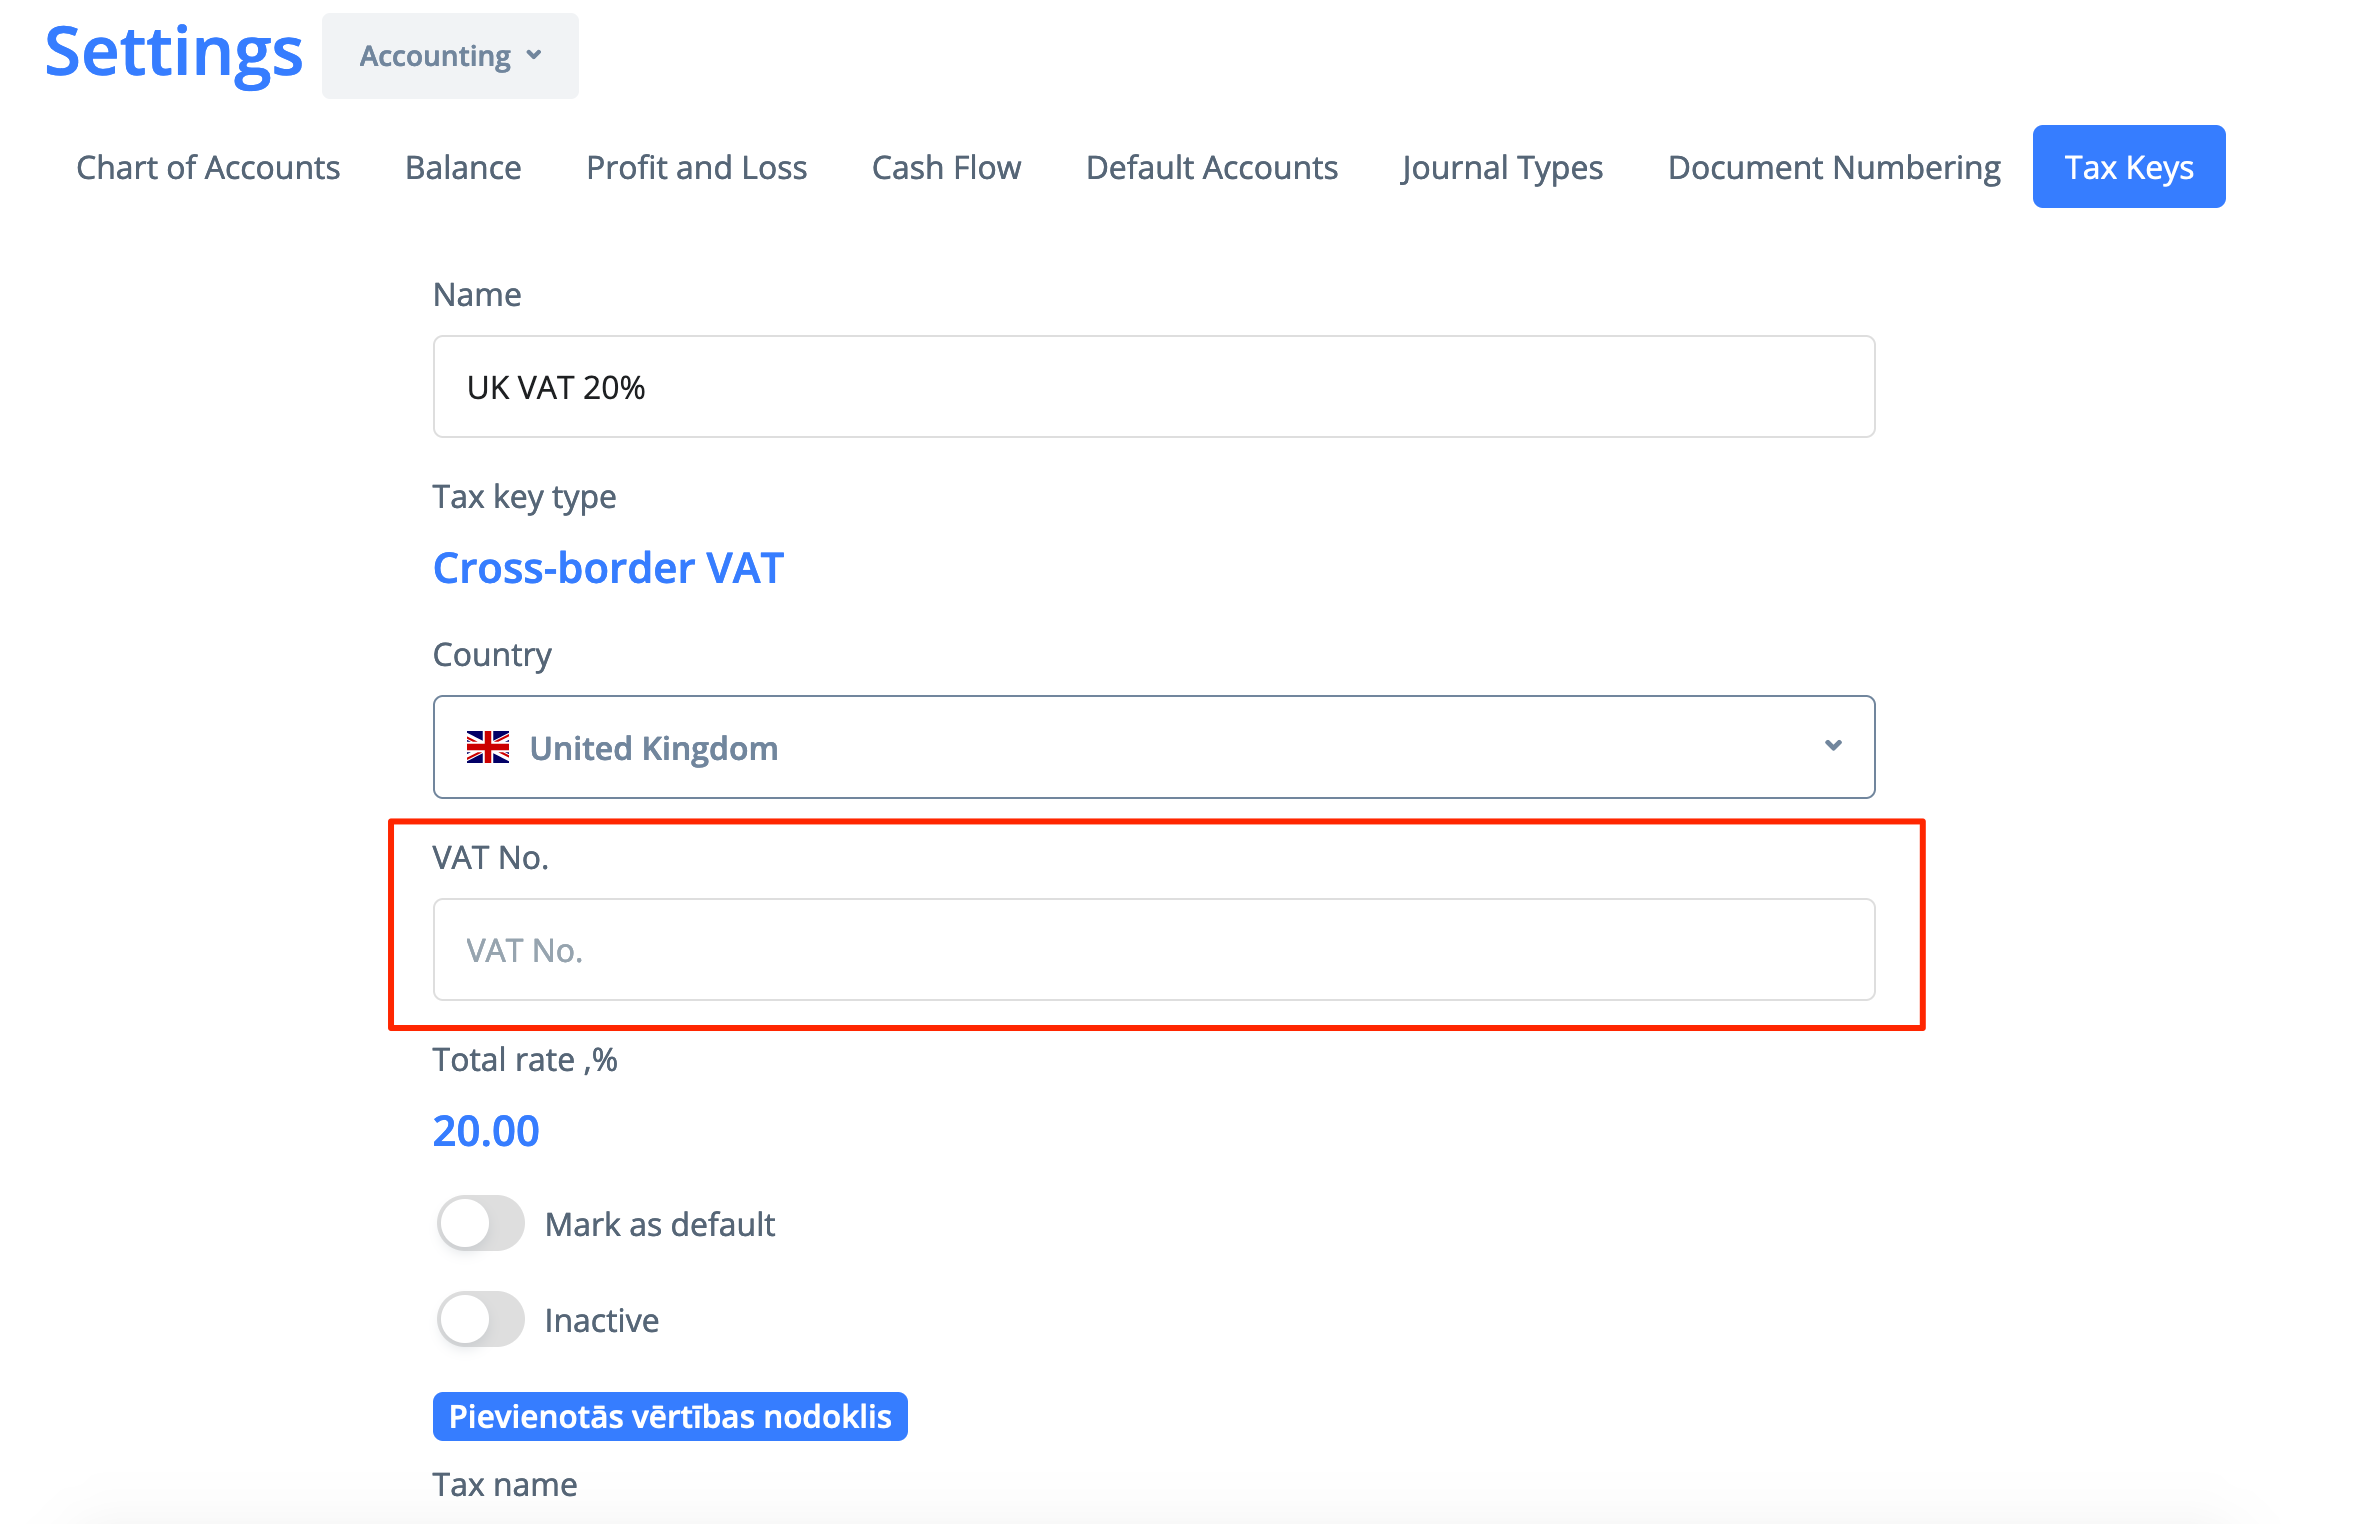Select the Cash Flow tab
The width and height of the screenshot is (2354, 1524).
[946, 167]
